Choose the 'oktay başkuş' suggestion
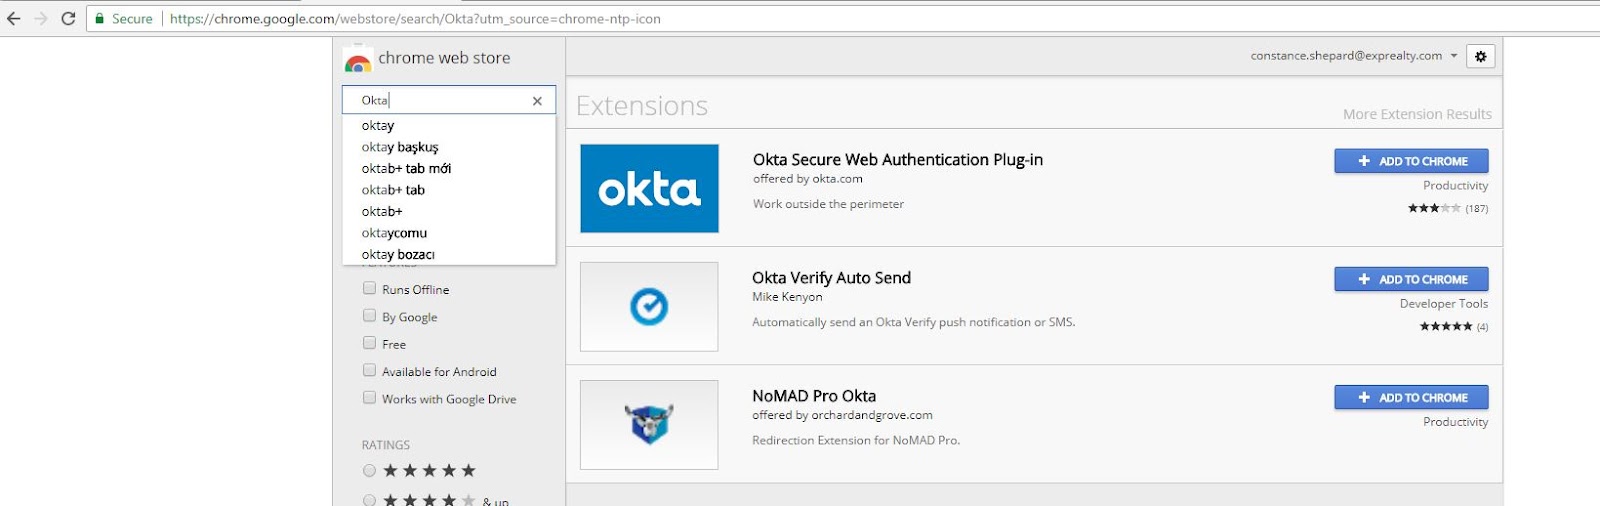Screen dimensions: 1600x506 pos(449,147)
